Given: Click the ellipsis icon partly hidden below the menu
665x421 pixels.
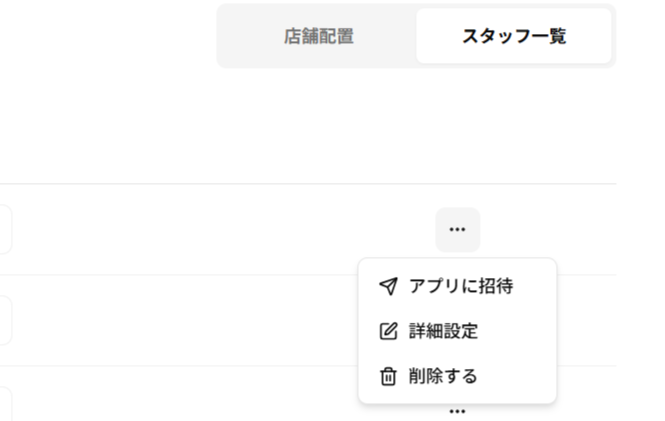Looking at the screenshot, I should click(457, 410).
